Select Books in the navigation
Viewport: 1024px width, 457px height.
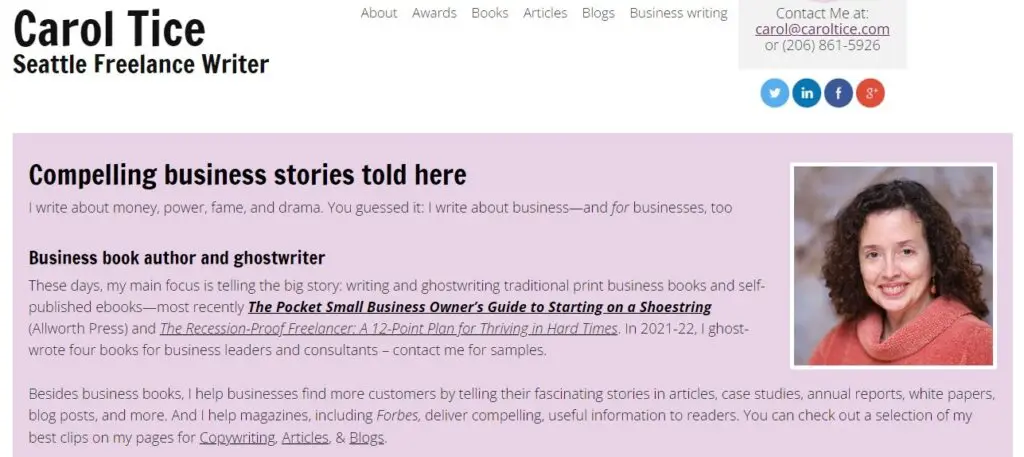(x=490, y=13)
